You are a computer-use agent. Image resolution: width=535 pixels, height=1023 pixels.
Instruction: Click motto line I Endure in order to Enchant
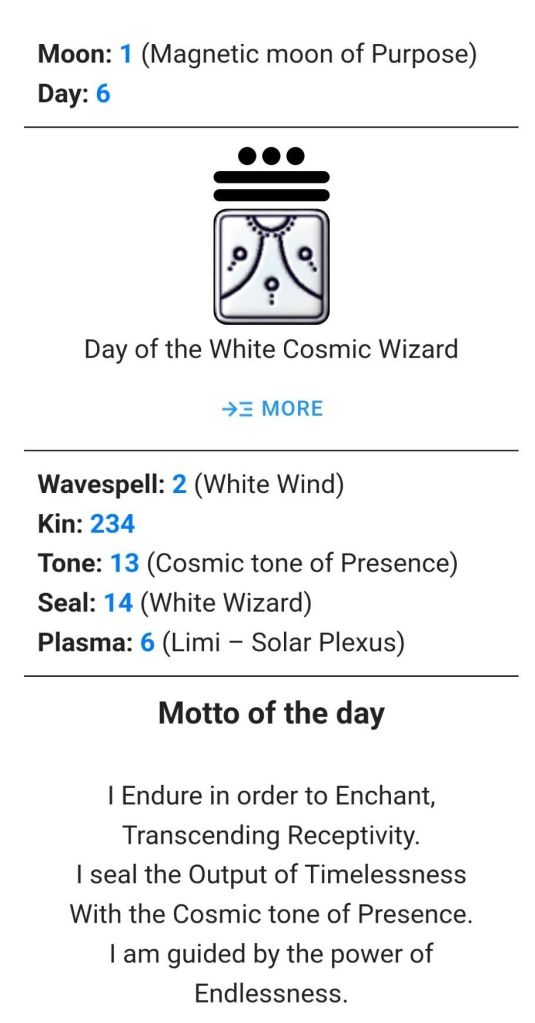[x=271, y=796]
